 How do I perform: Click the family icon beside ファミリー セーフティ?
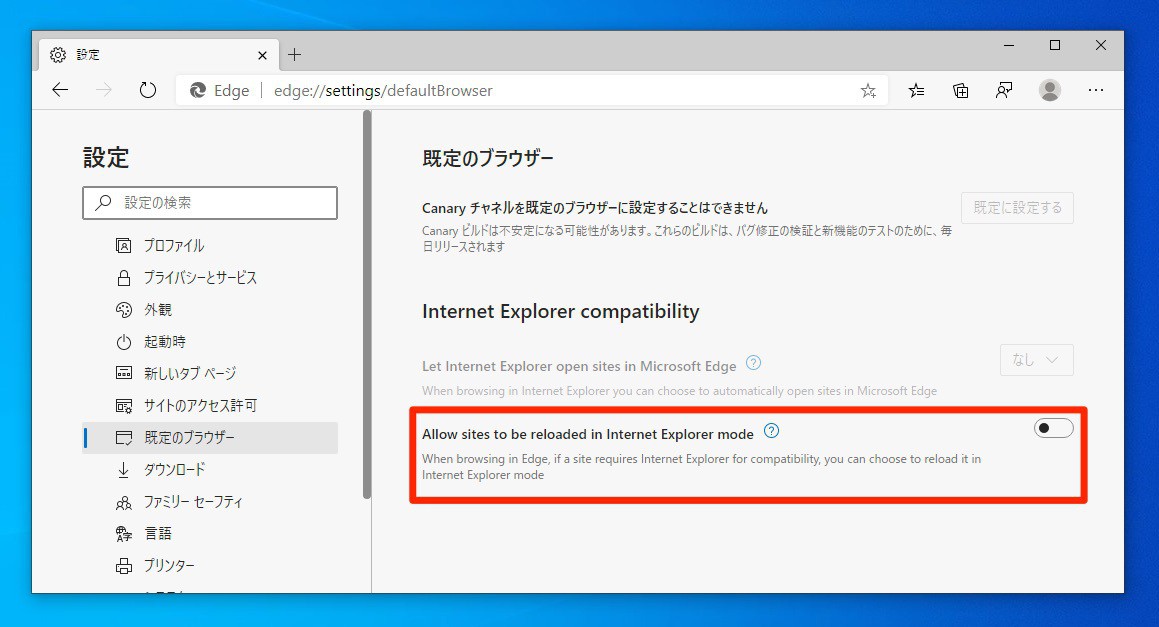[x=123, y=503]
